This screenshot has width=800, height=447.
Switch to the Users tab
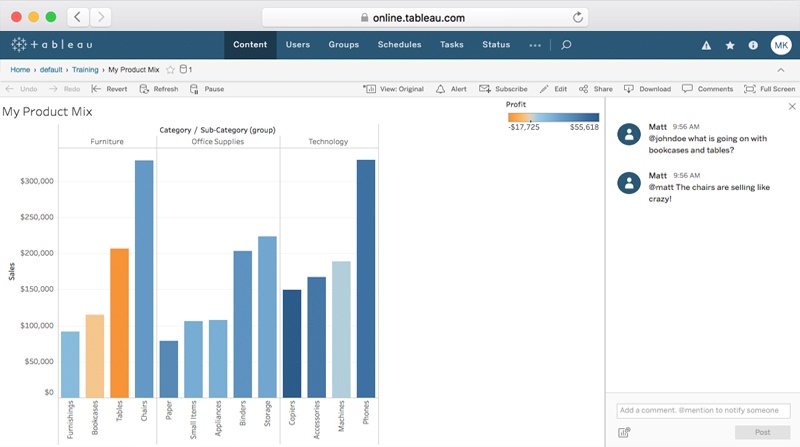pyautogui.click(x=297, y=45)
